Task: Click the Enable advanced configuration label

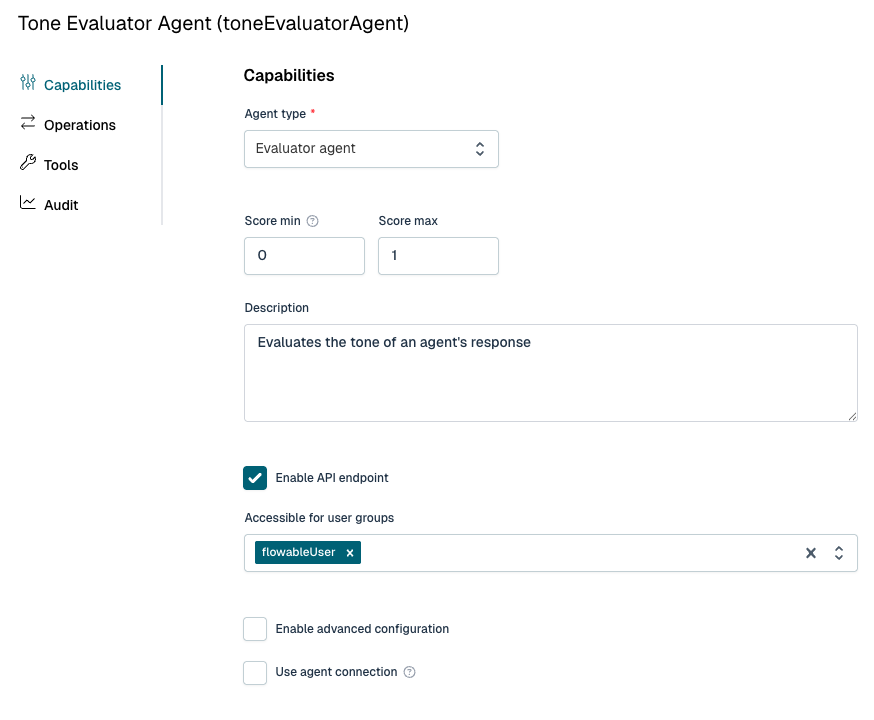Action: (x=362, y=629)
